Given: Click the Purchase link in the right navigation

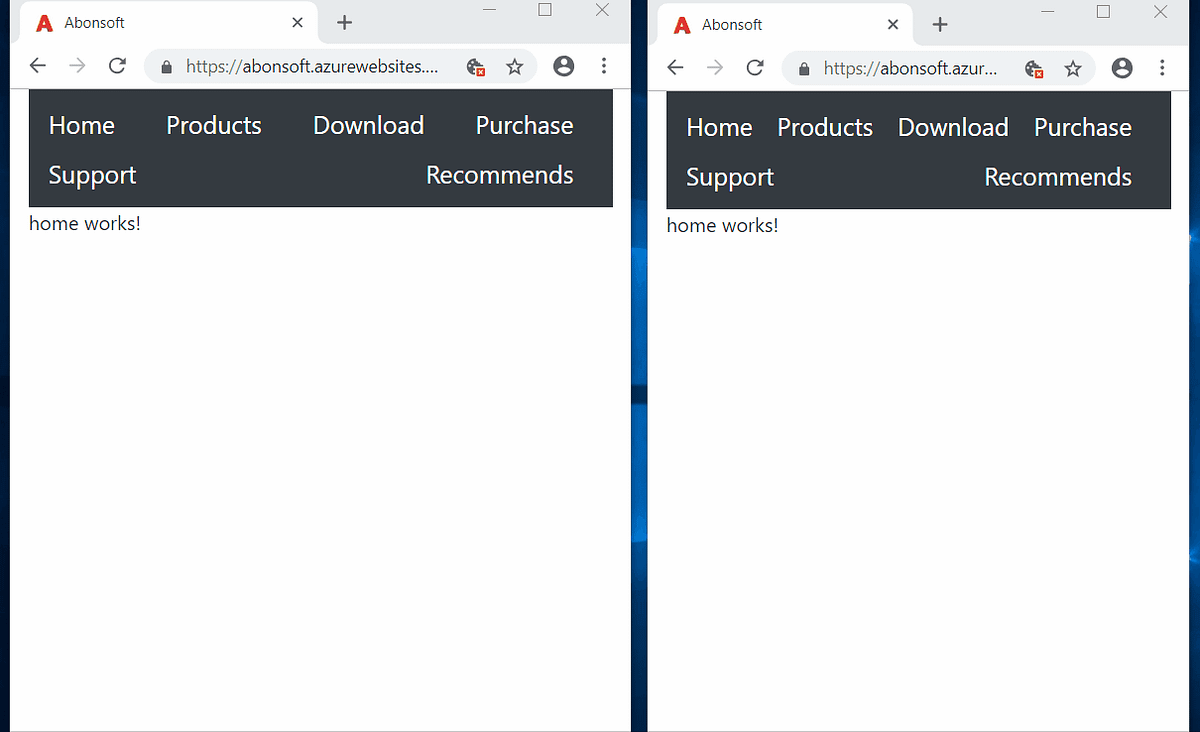Looking at the screenshot, I should 1083,127.
